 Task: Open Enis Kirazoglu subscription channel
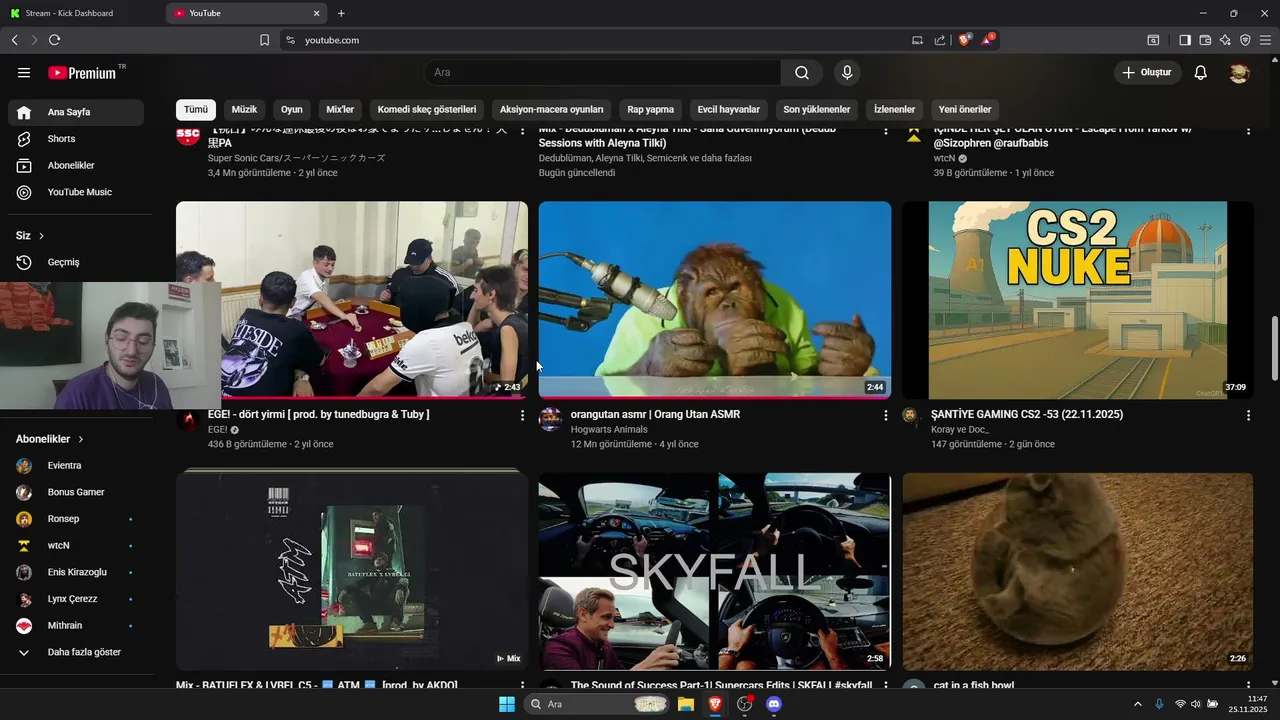(76, 572)
